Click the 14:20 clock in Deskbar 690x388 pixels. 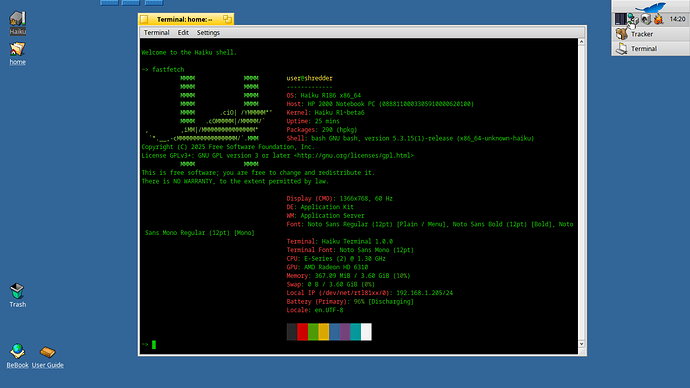(677, 19)
